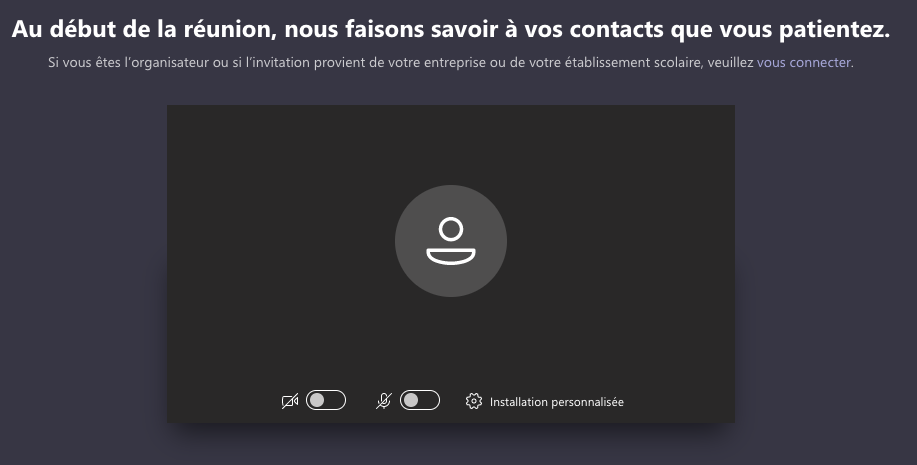Click the dark video preview panel
The image size is (917, 465).
pos(451,264)
